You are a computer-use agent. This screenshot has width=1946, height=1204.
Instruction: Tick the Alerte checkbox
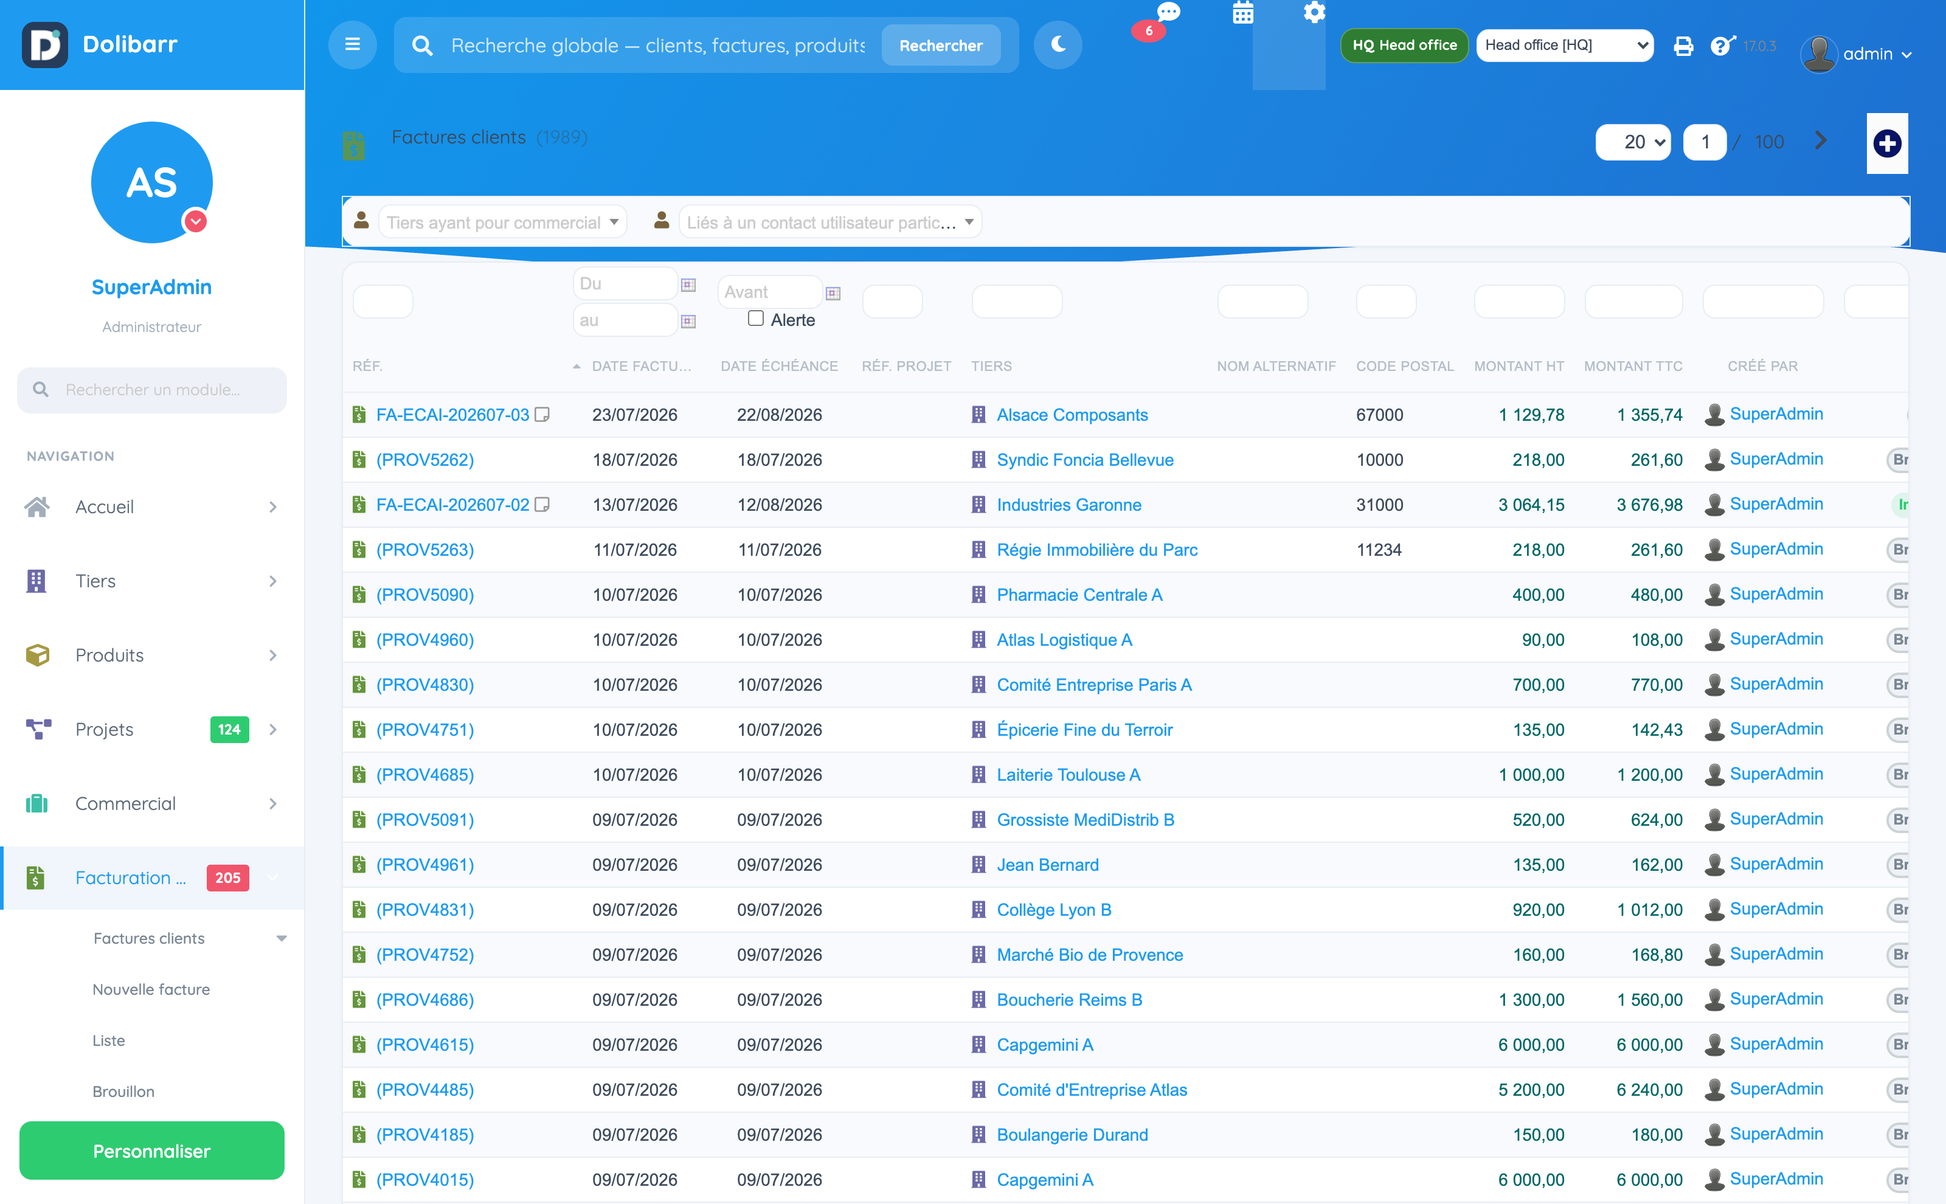pos(756,318)
